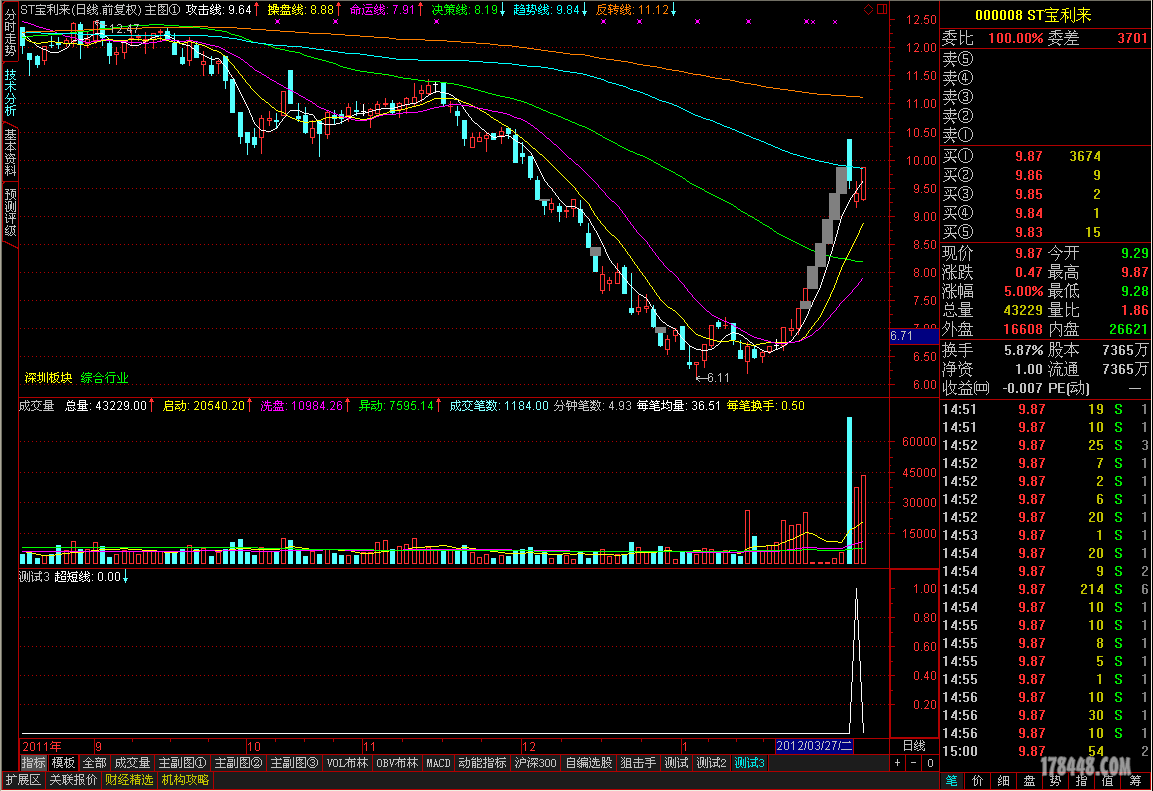
Task: Click the 日线 period selector
Action: [x=914, y=745]
